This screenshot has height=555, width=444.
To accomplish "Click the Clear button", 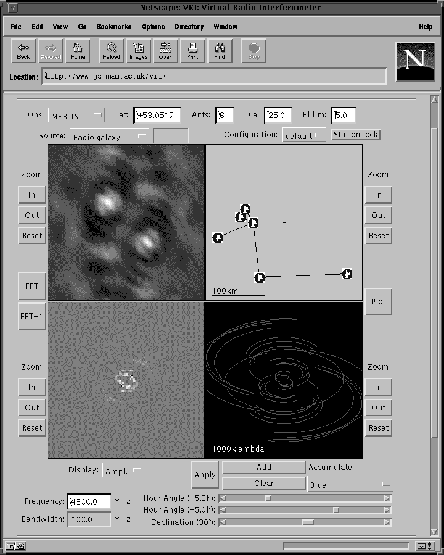I will [x=264, y=483].
